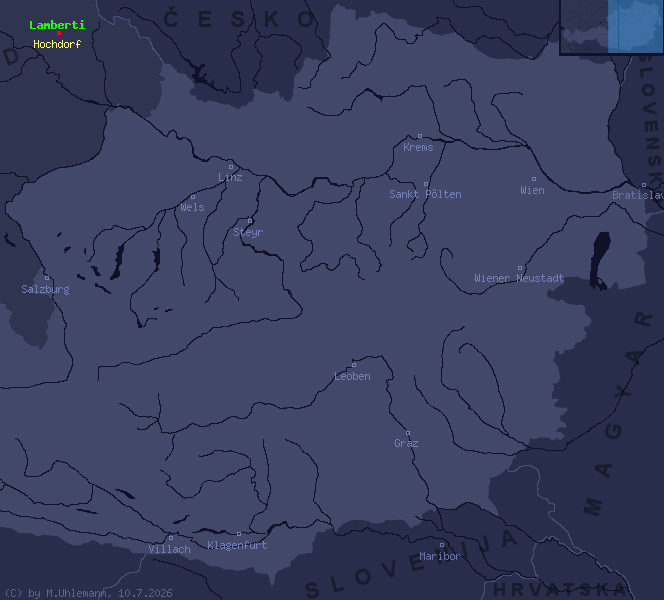Click the yellow Hochdorf label

pos(57,44)
